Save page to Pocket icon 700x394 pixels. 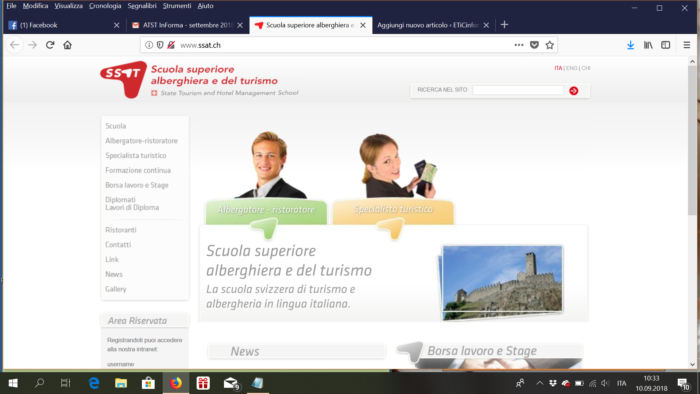(x=534, y=45)
